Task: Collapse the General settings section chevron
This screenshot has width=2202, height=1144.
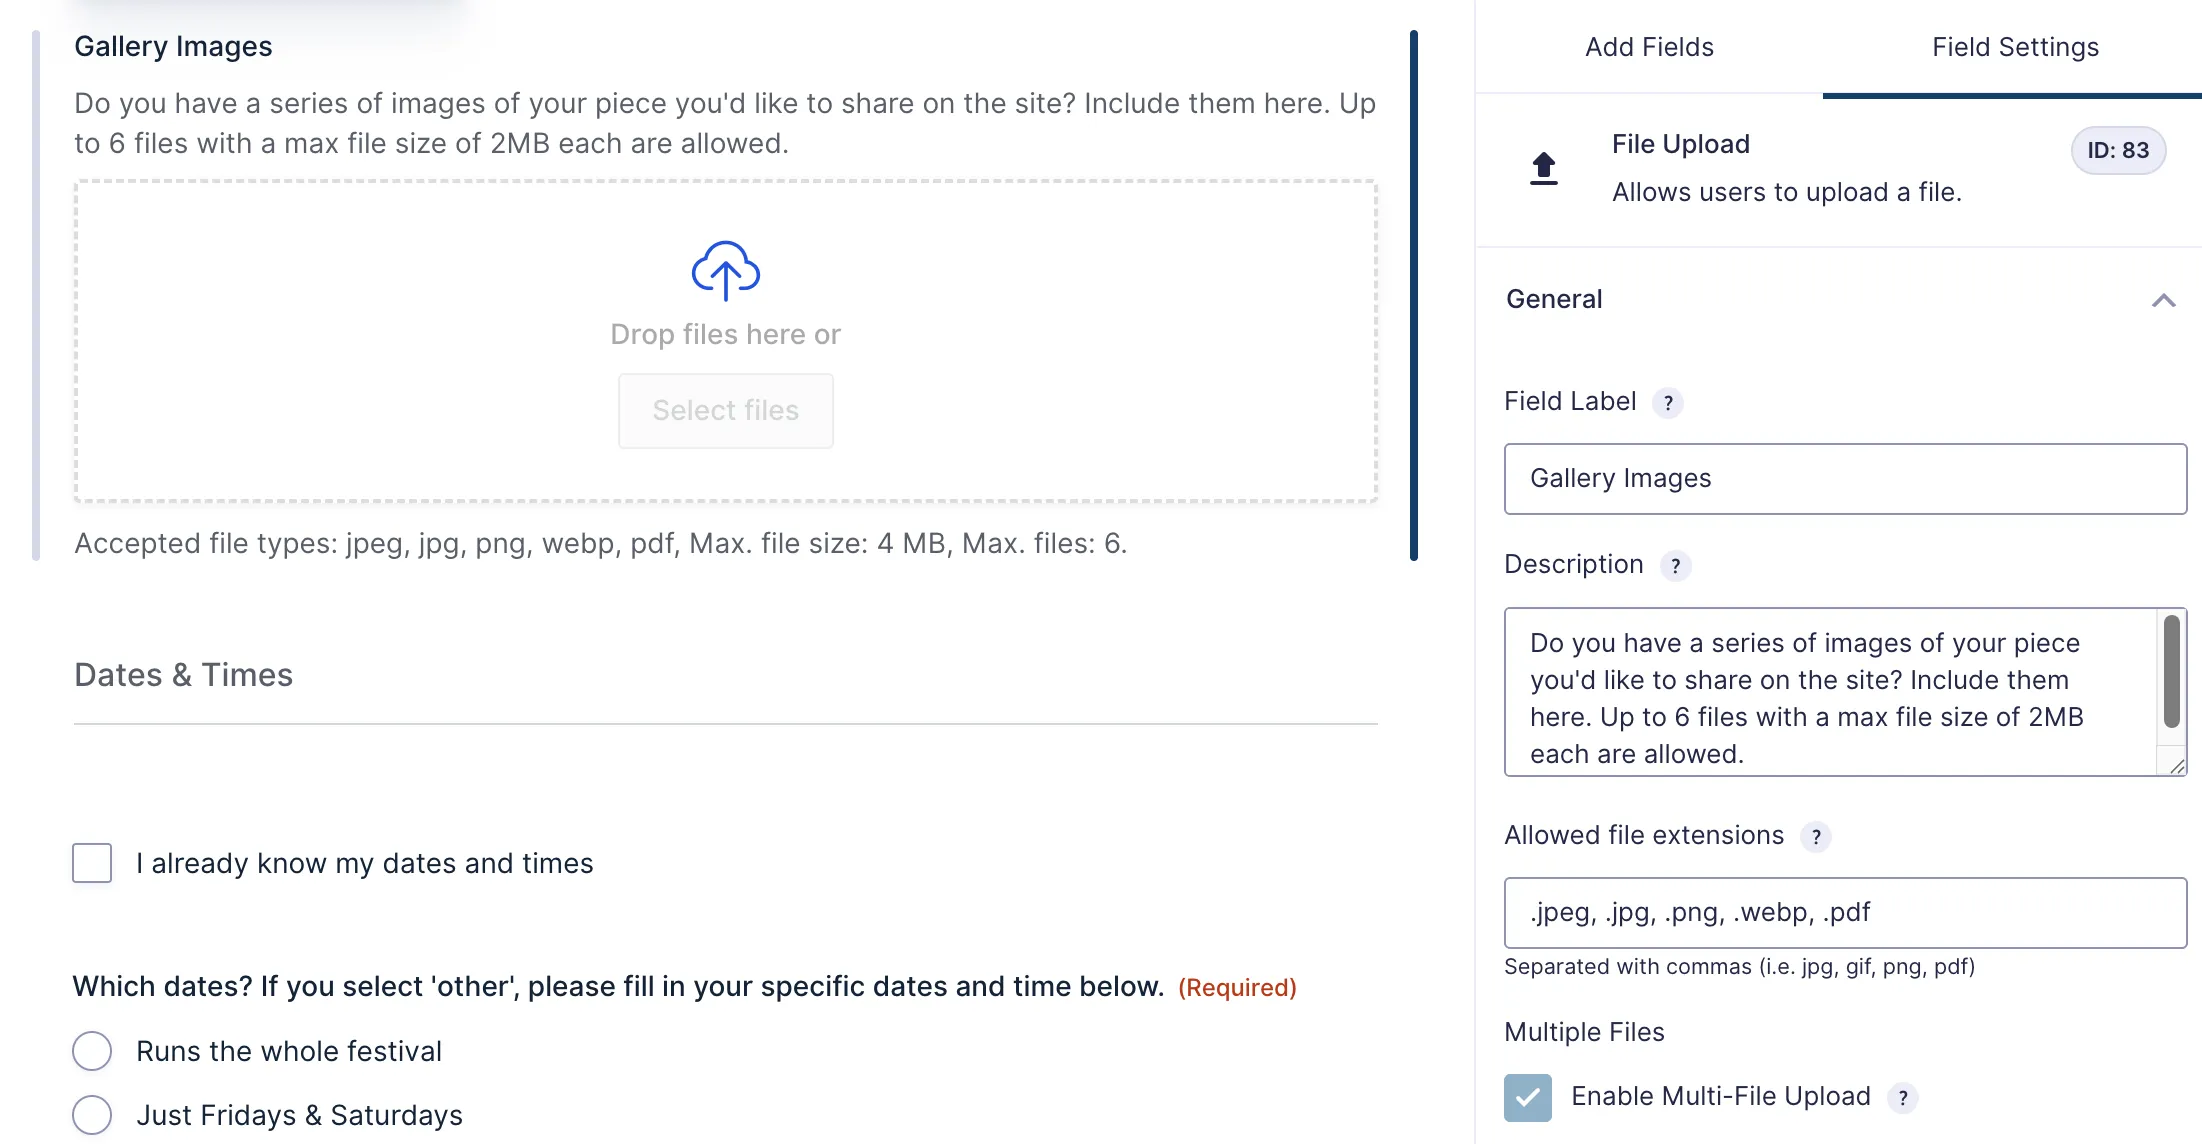Action: point(2164,300)
